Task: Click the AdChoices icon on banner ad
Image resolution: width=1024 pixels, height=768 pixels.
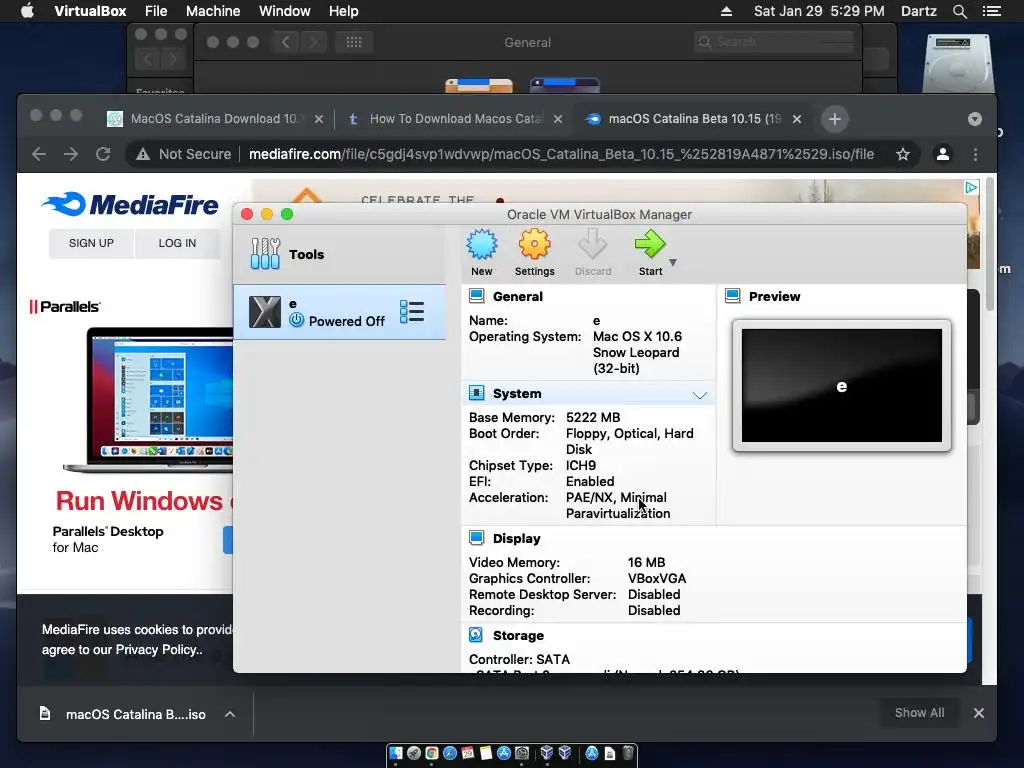Action: point(972,187)
